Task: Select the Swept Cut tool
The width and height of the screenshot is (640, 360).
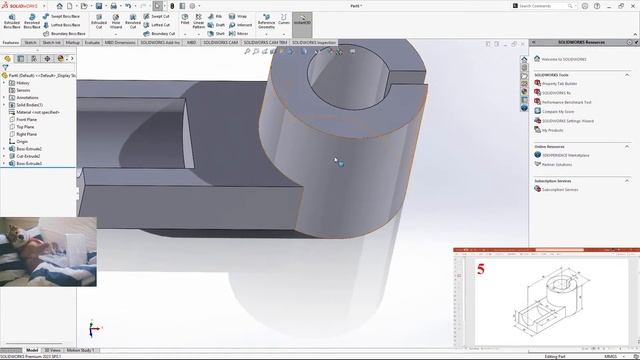Action: click(156, 16)
